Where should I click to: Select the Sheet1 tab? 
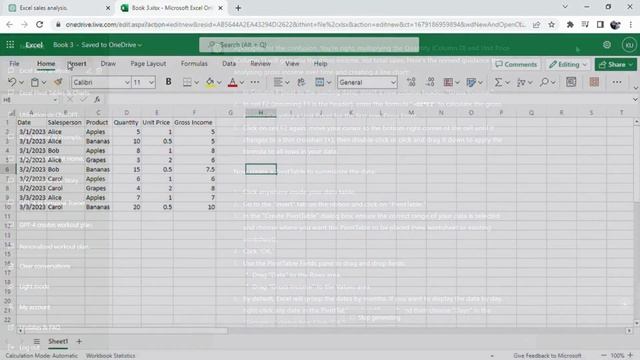coord(58,341)
